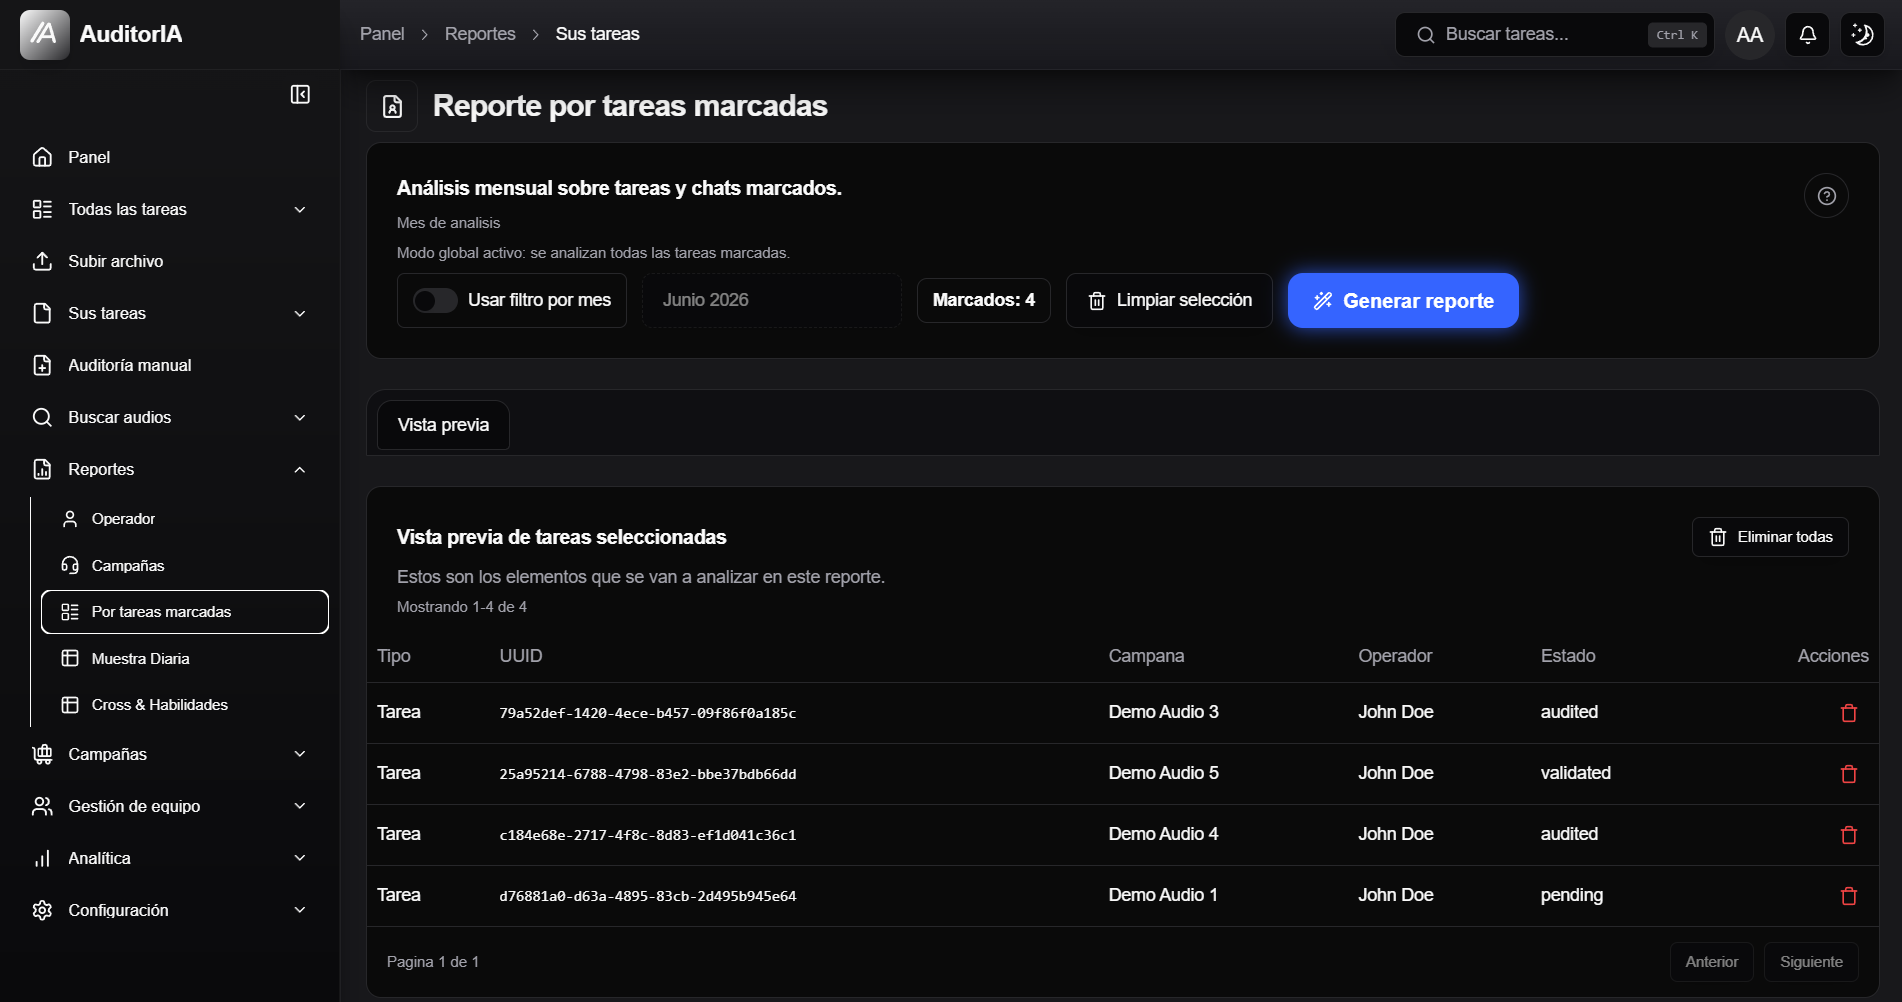Screen dimensions: 1902x1002
Task: Click the home icon next to Panel
Action: point(42,157)
